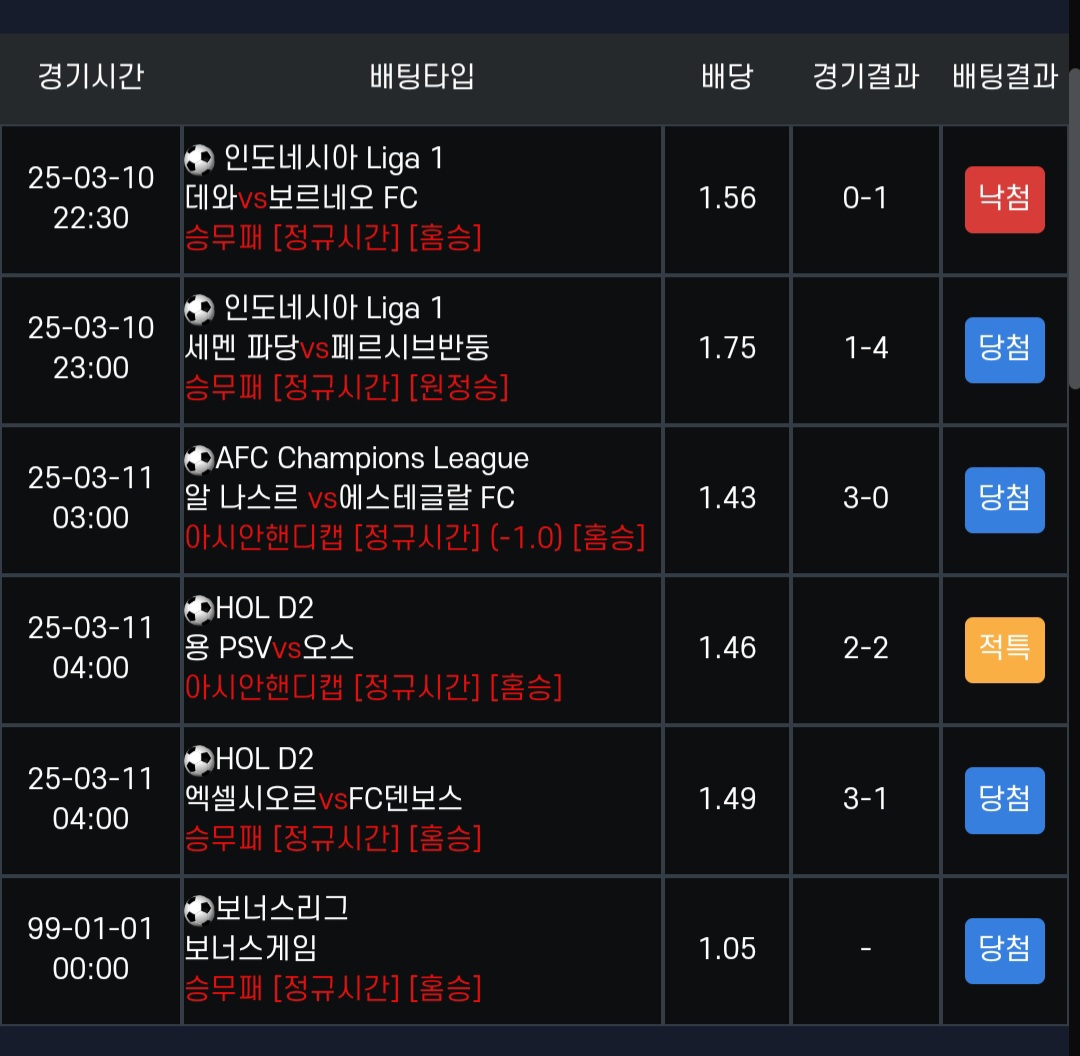Viewport: 1080px width, 1056px height.
Task: Click the 배팅결과 column header
Action: click(x=1004, y=77)
